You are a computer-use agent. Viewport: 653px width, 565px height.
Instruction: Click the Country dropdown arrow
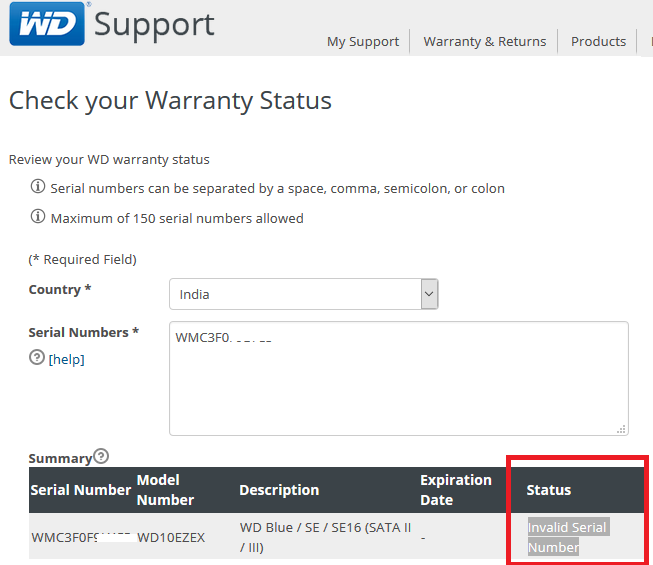429,294
